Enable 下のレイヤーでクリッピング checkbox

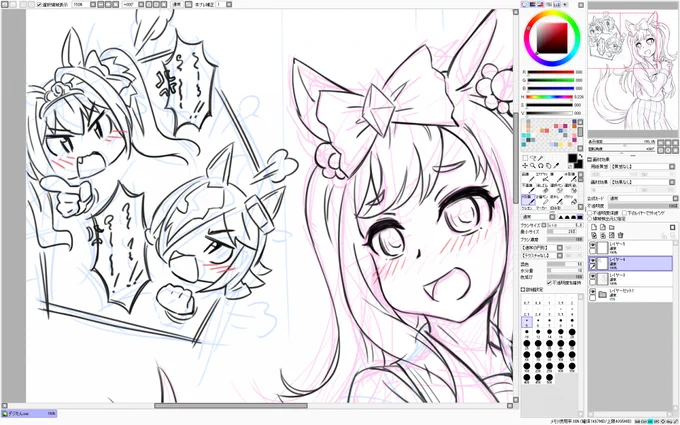tap(624, 213)
